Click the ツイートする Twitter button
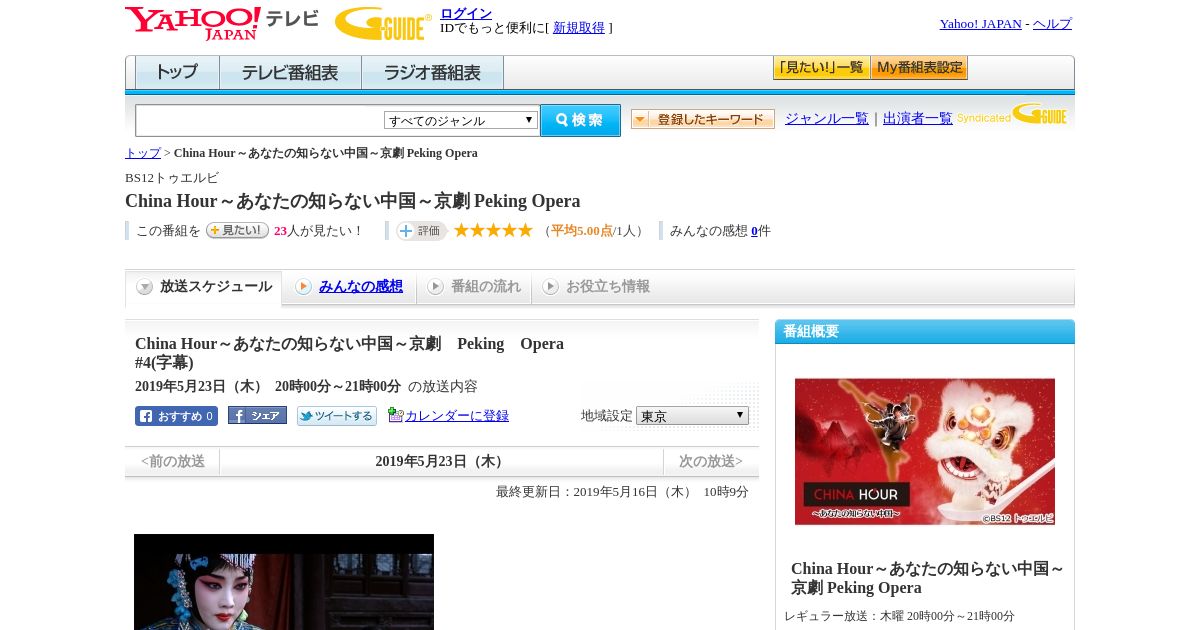Viewport: 1200px width, 630px height. (x=337, y=416)
